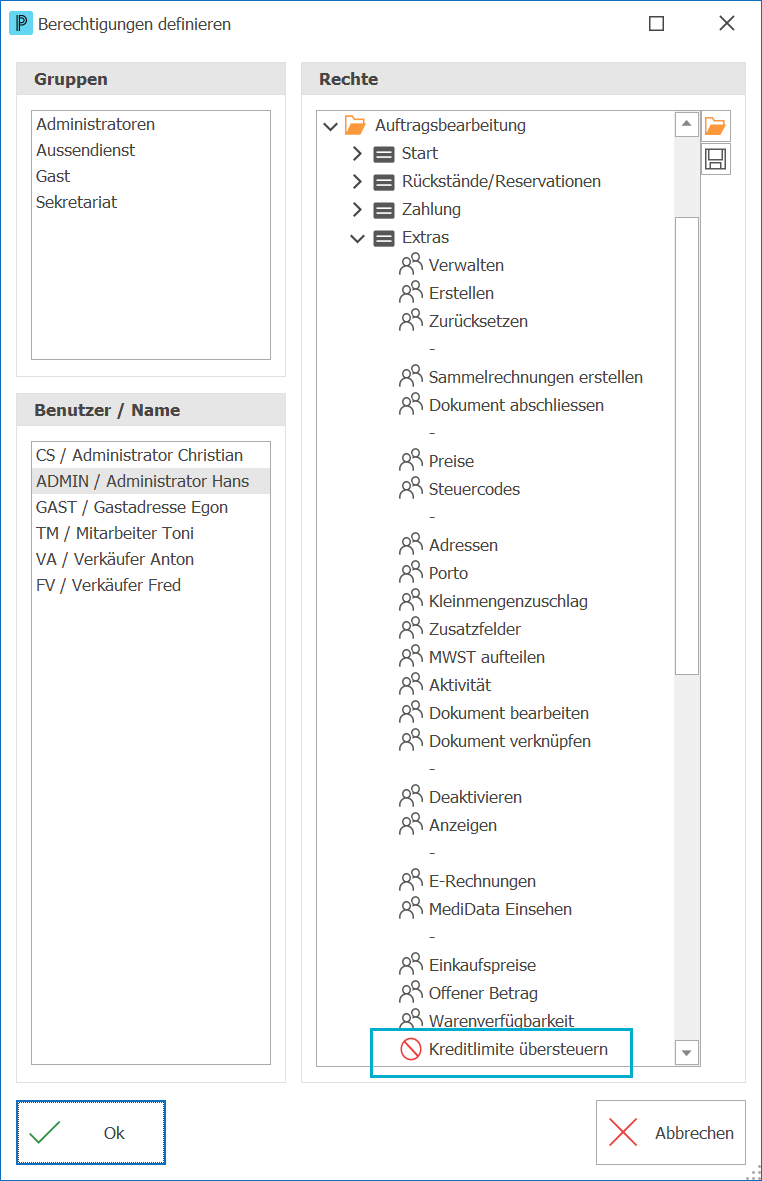Click the rights tree scrollbar thumb

(x=686, y=445)
